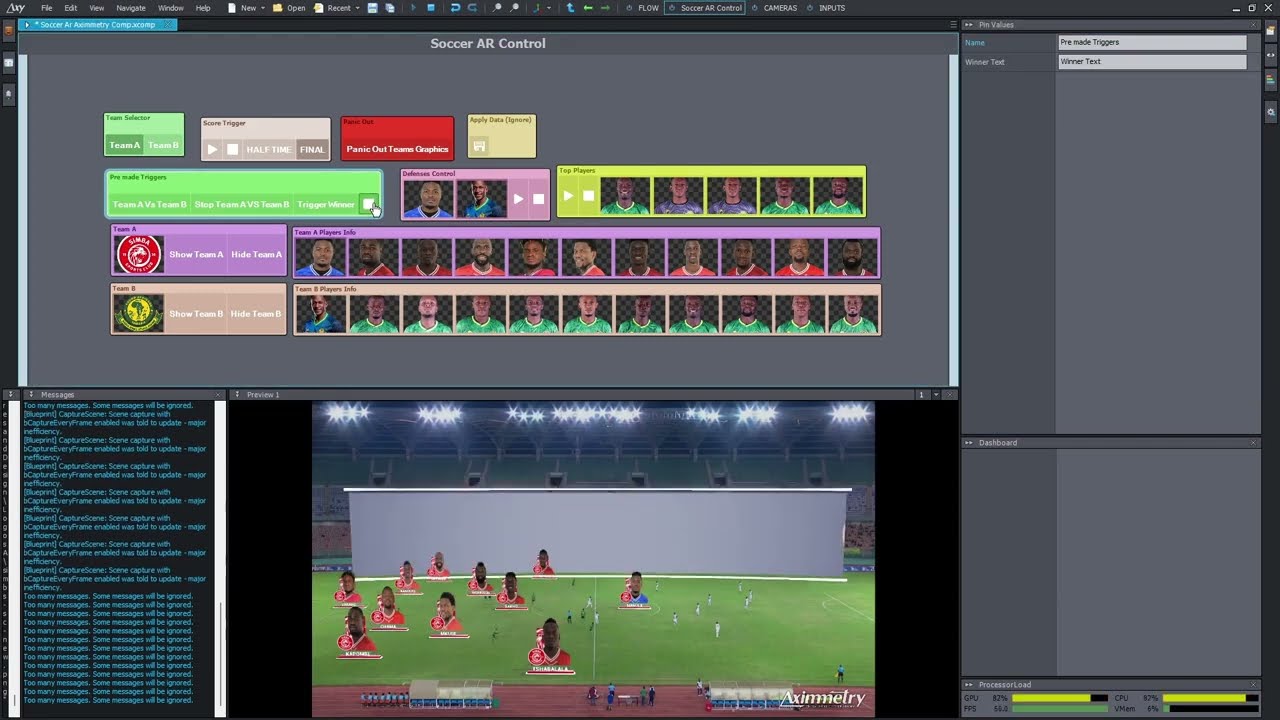Click the blue Play toolbar icon
This screenshot has height=720, width=1280.
[414, 8]
